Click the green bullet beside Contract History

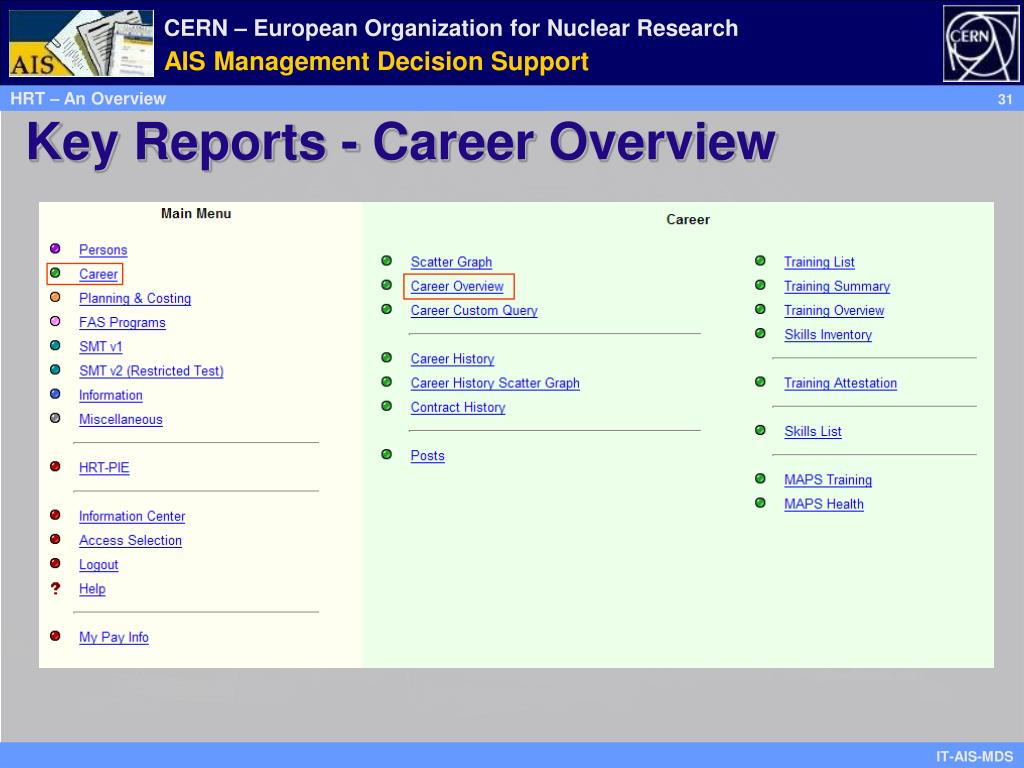coord(387,406)
